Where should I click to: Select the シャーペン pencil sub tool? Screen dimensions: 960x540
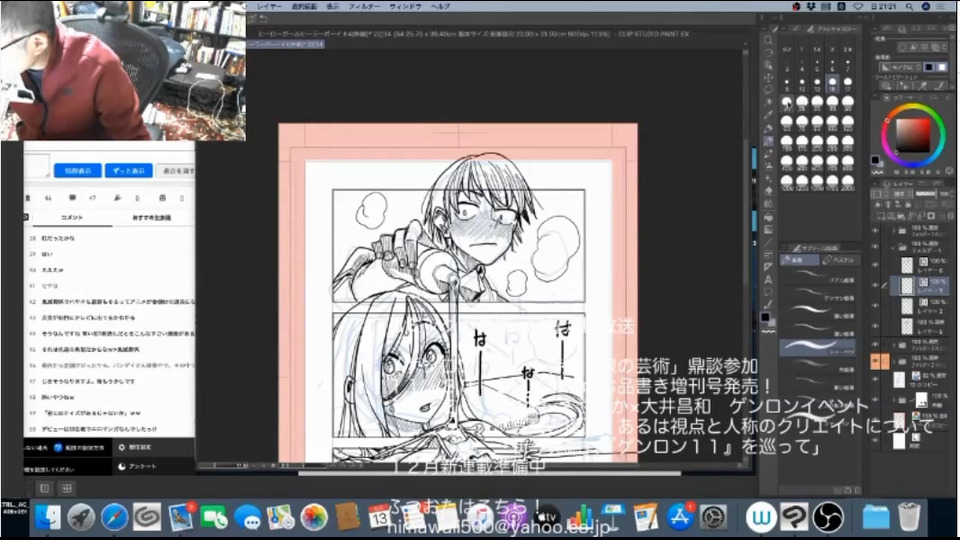point(817,347)
